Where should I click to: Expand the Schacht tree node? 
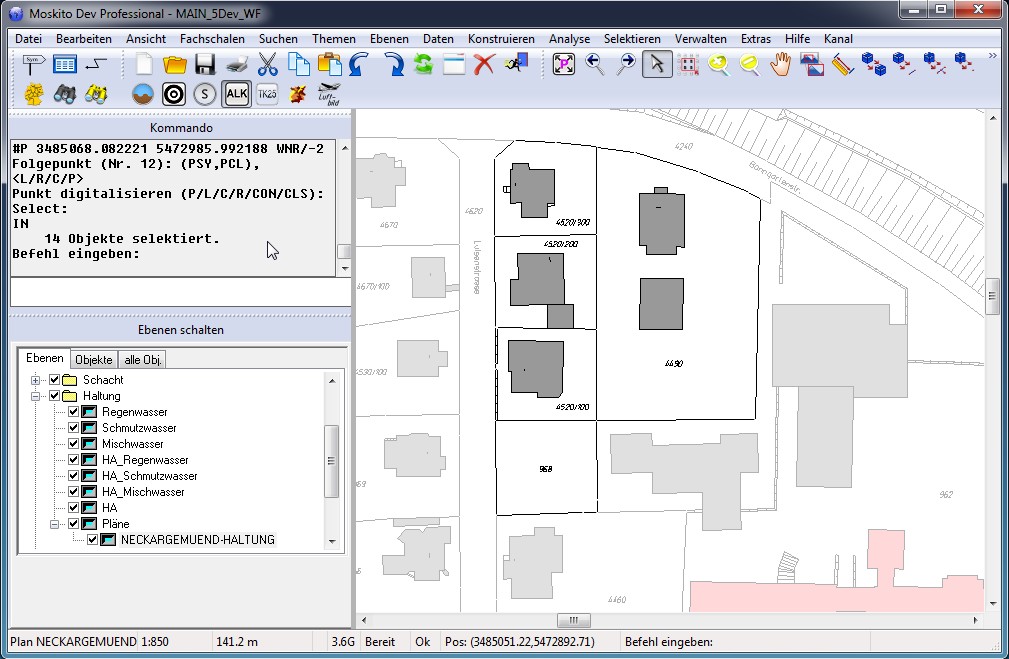point(36,380)
